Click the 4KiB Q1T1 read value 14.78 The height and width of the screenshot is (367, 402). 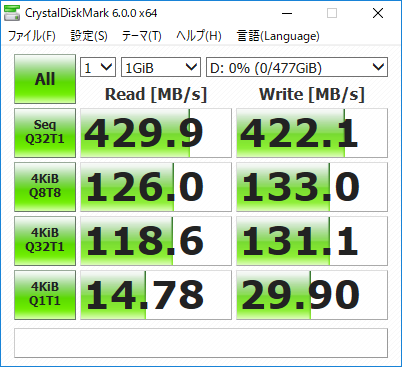click(x=156, y=295)
